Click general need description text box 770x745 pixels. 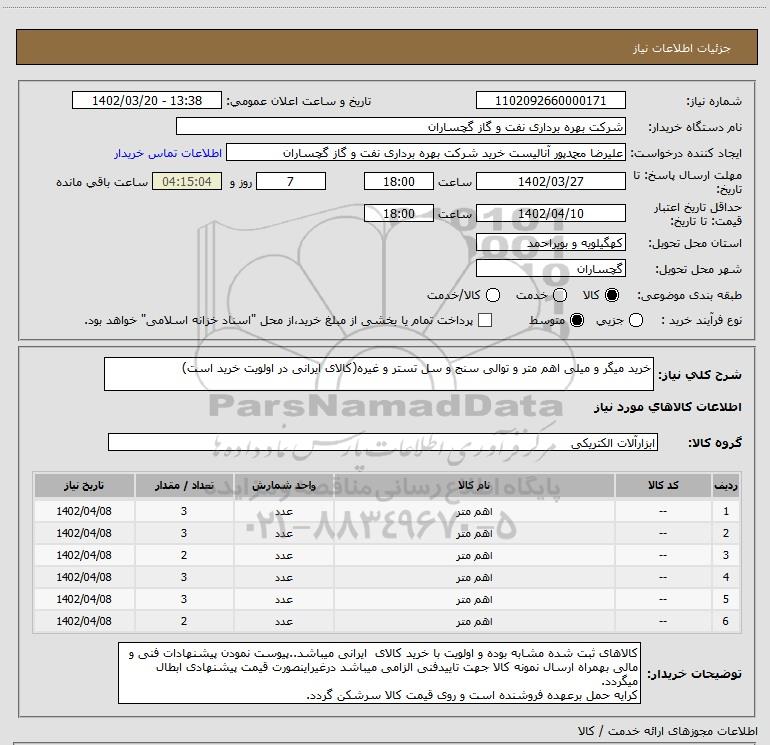[379, 374]
